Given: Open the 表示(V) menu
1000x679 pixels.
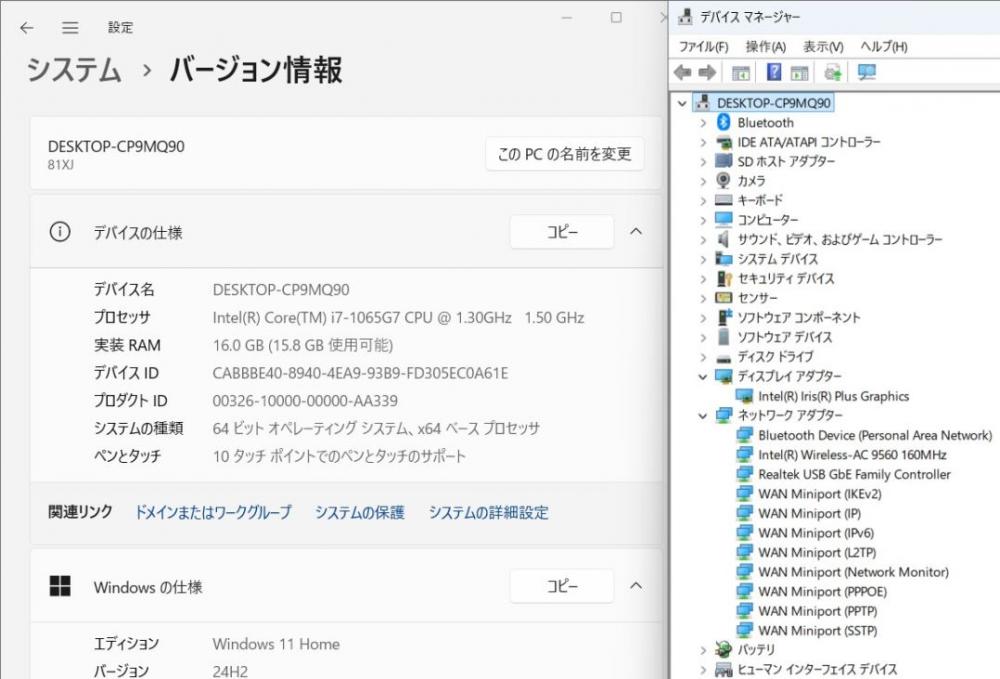Looking at the screenshot, I should point(823,47).
